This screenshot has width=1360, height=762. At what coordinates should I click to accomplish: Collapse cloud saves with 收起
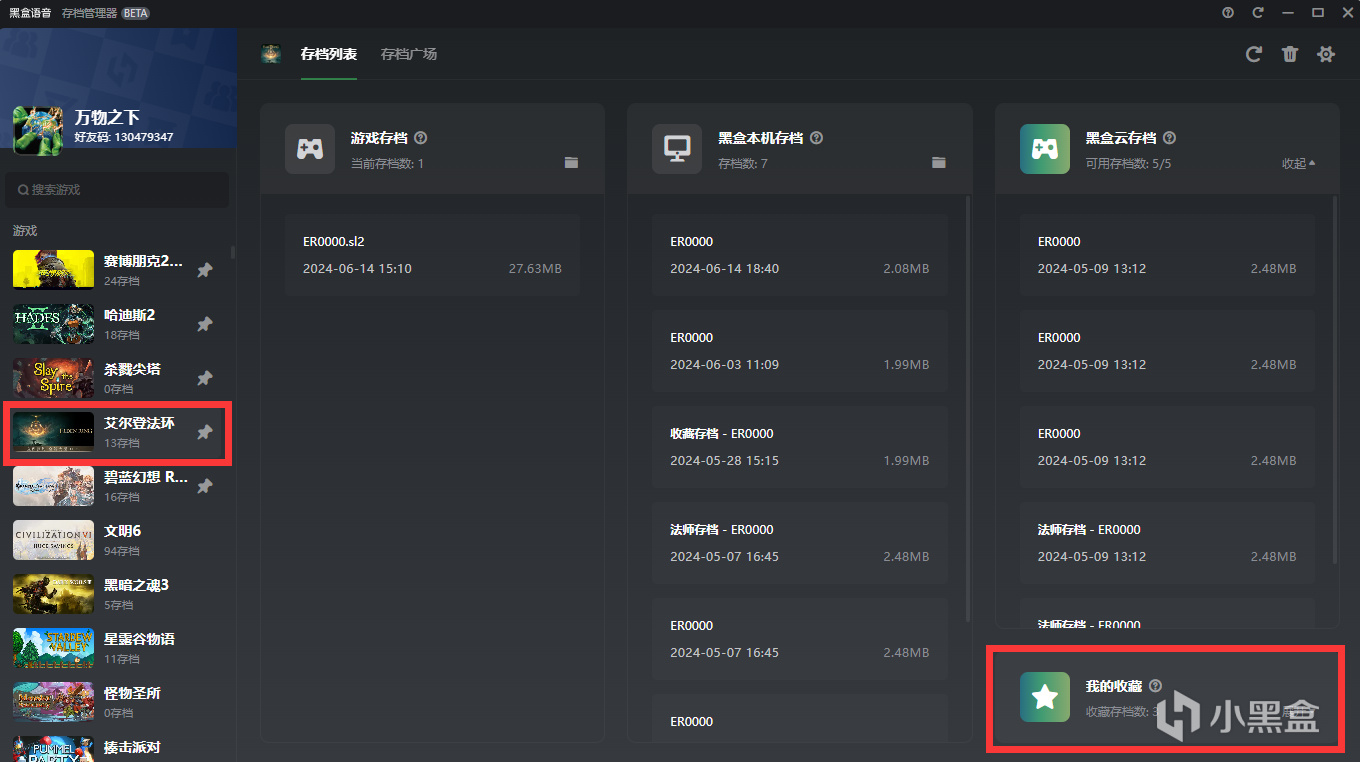(x=1299, y=164)
